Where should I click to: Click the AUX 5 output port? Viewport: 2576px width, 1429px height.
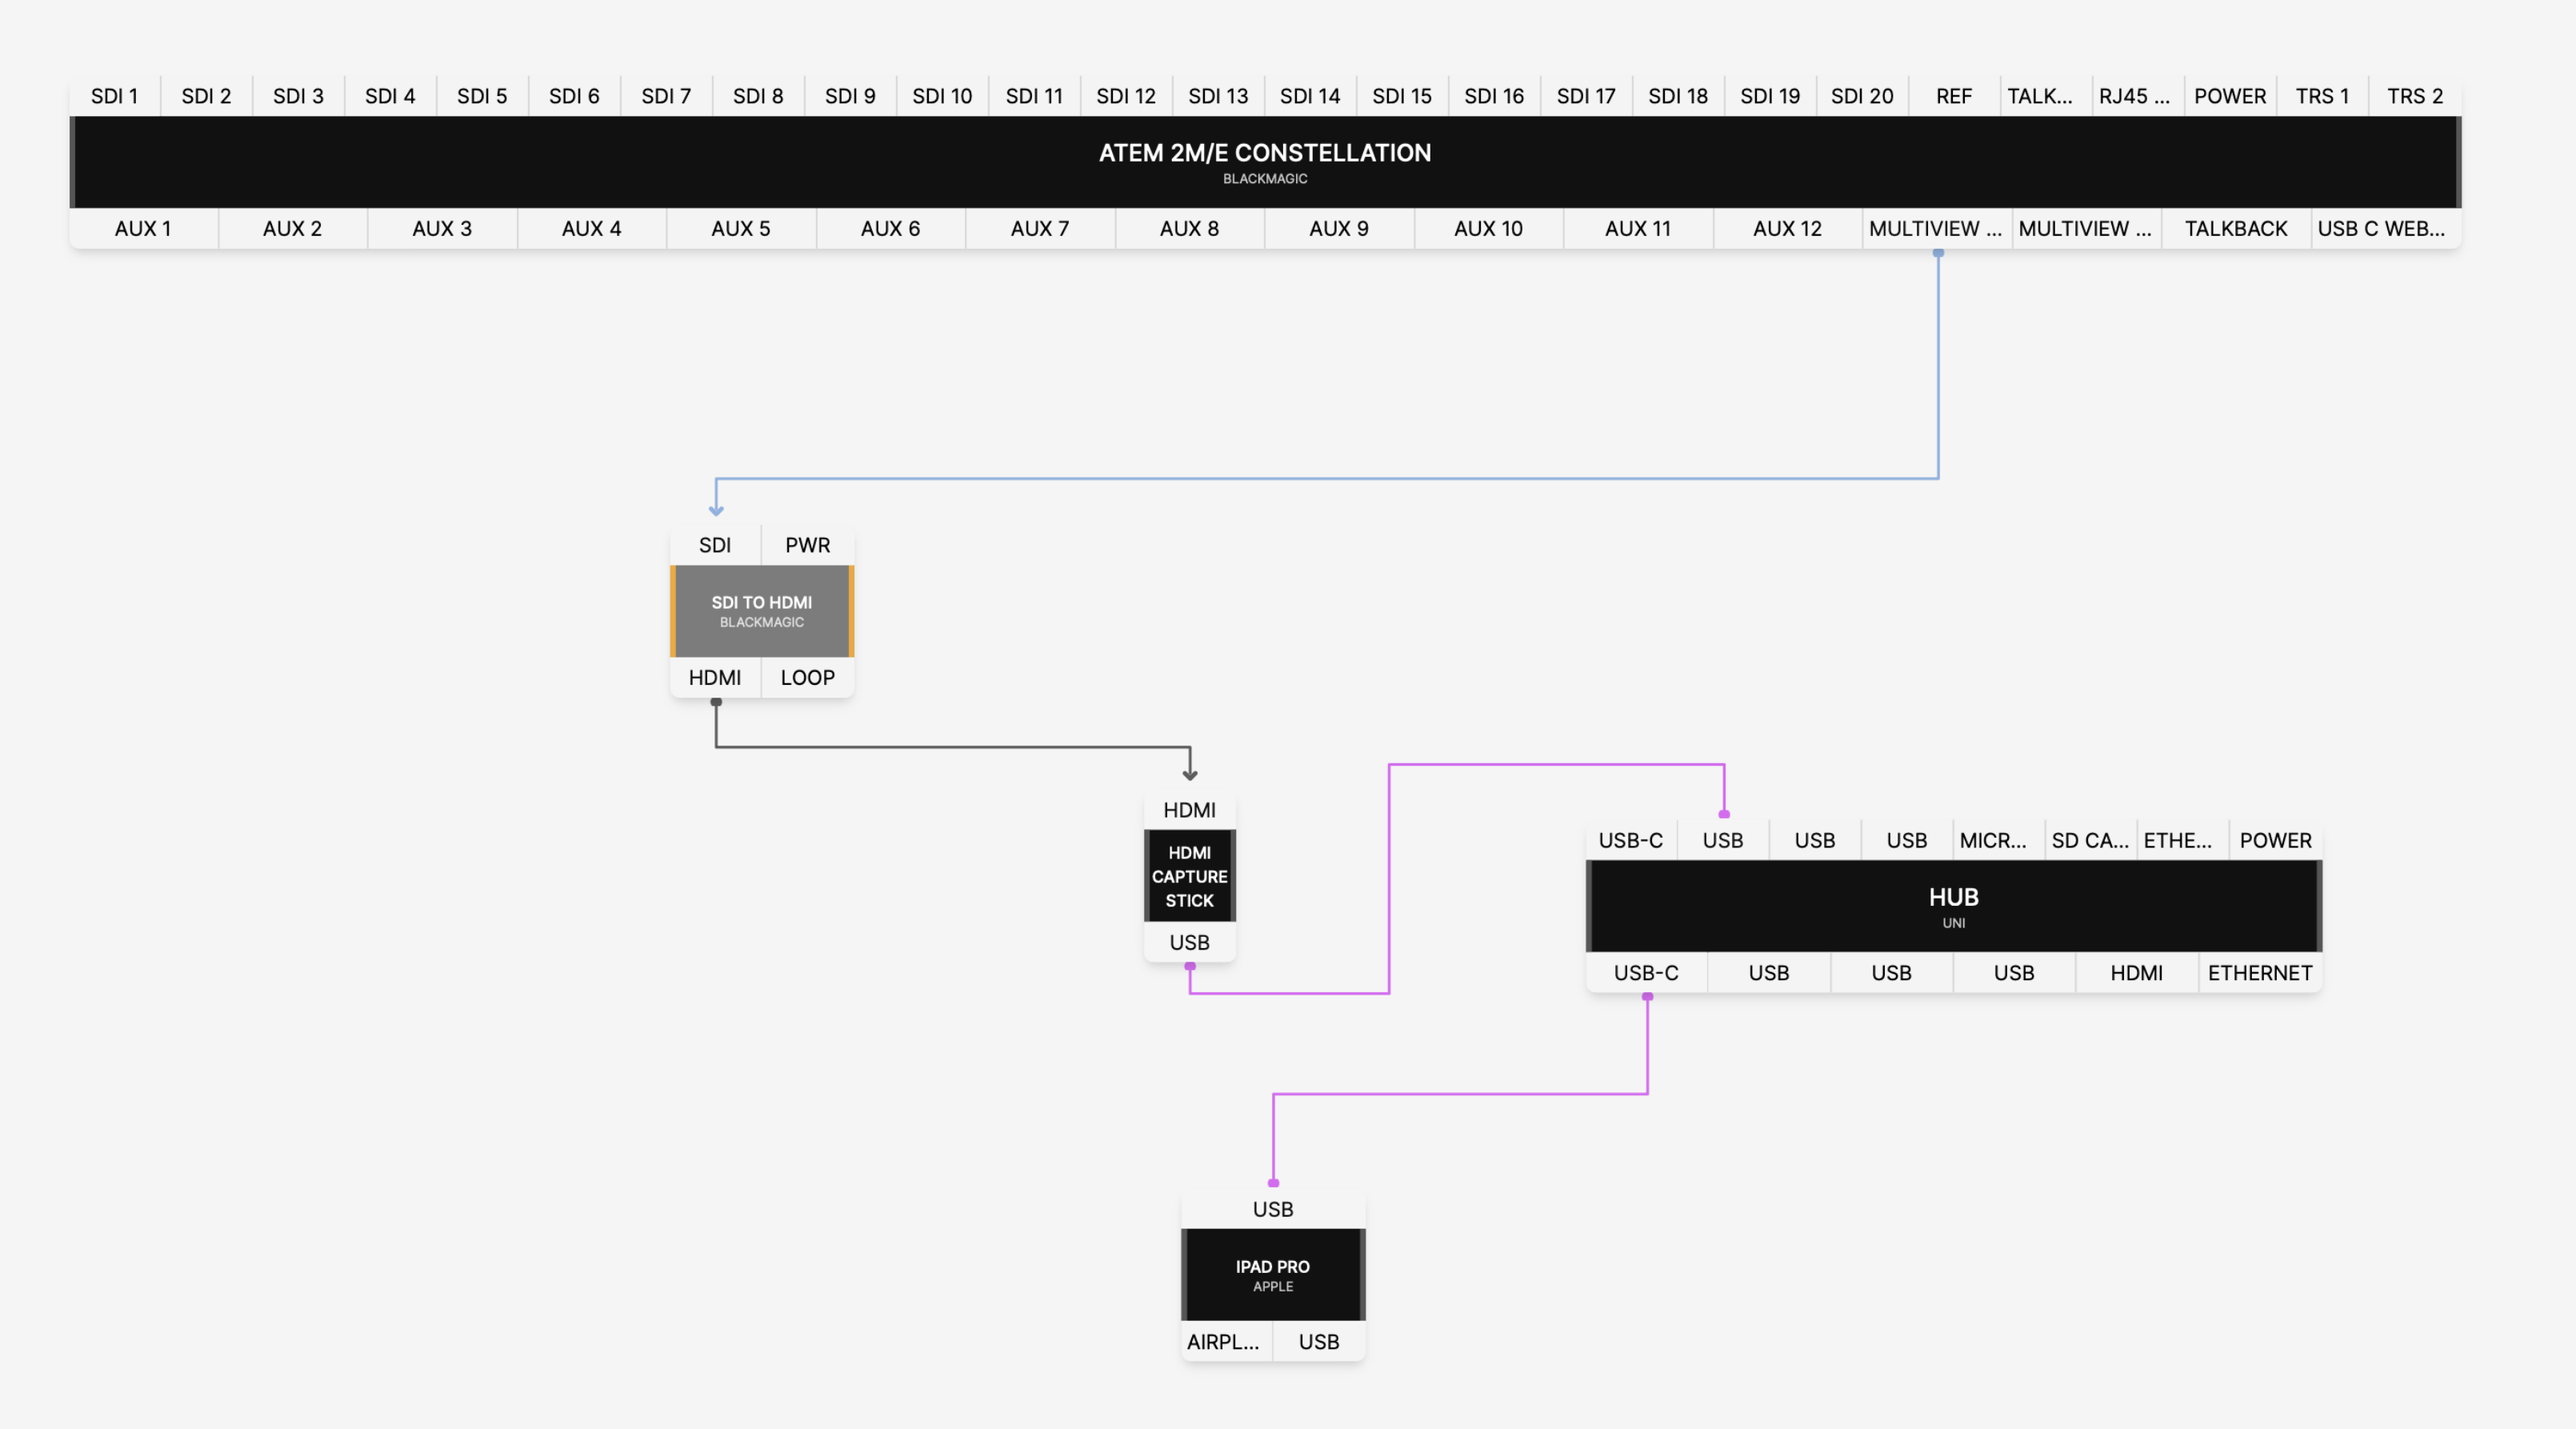740,228
